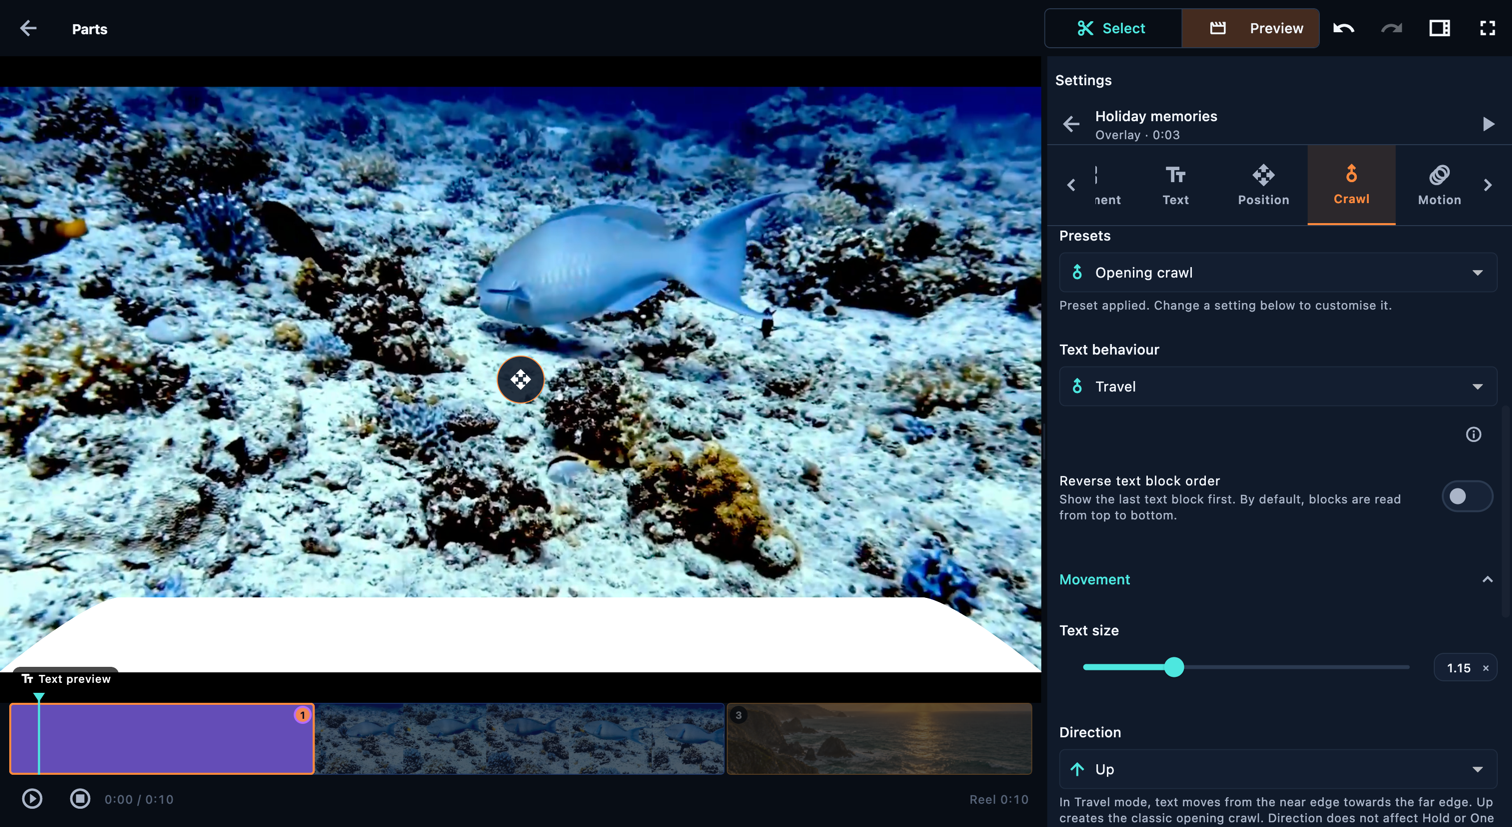The width and height of the screenshot is (1512, 827).
Task: Click the 0:00 / 0:10 time readout
Action: [139, 799]
